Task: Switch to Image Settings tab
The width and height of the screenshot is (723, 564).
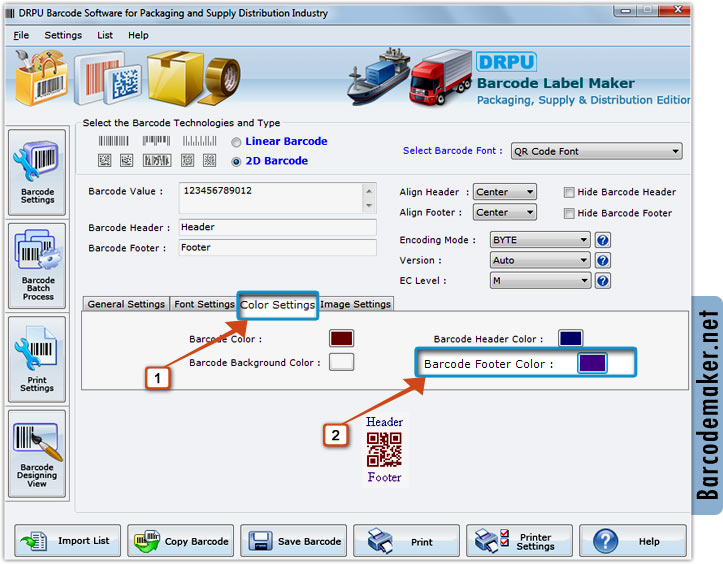Action: click(356, 304)
